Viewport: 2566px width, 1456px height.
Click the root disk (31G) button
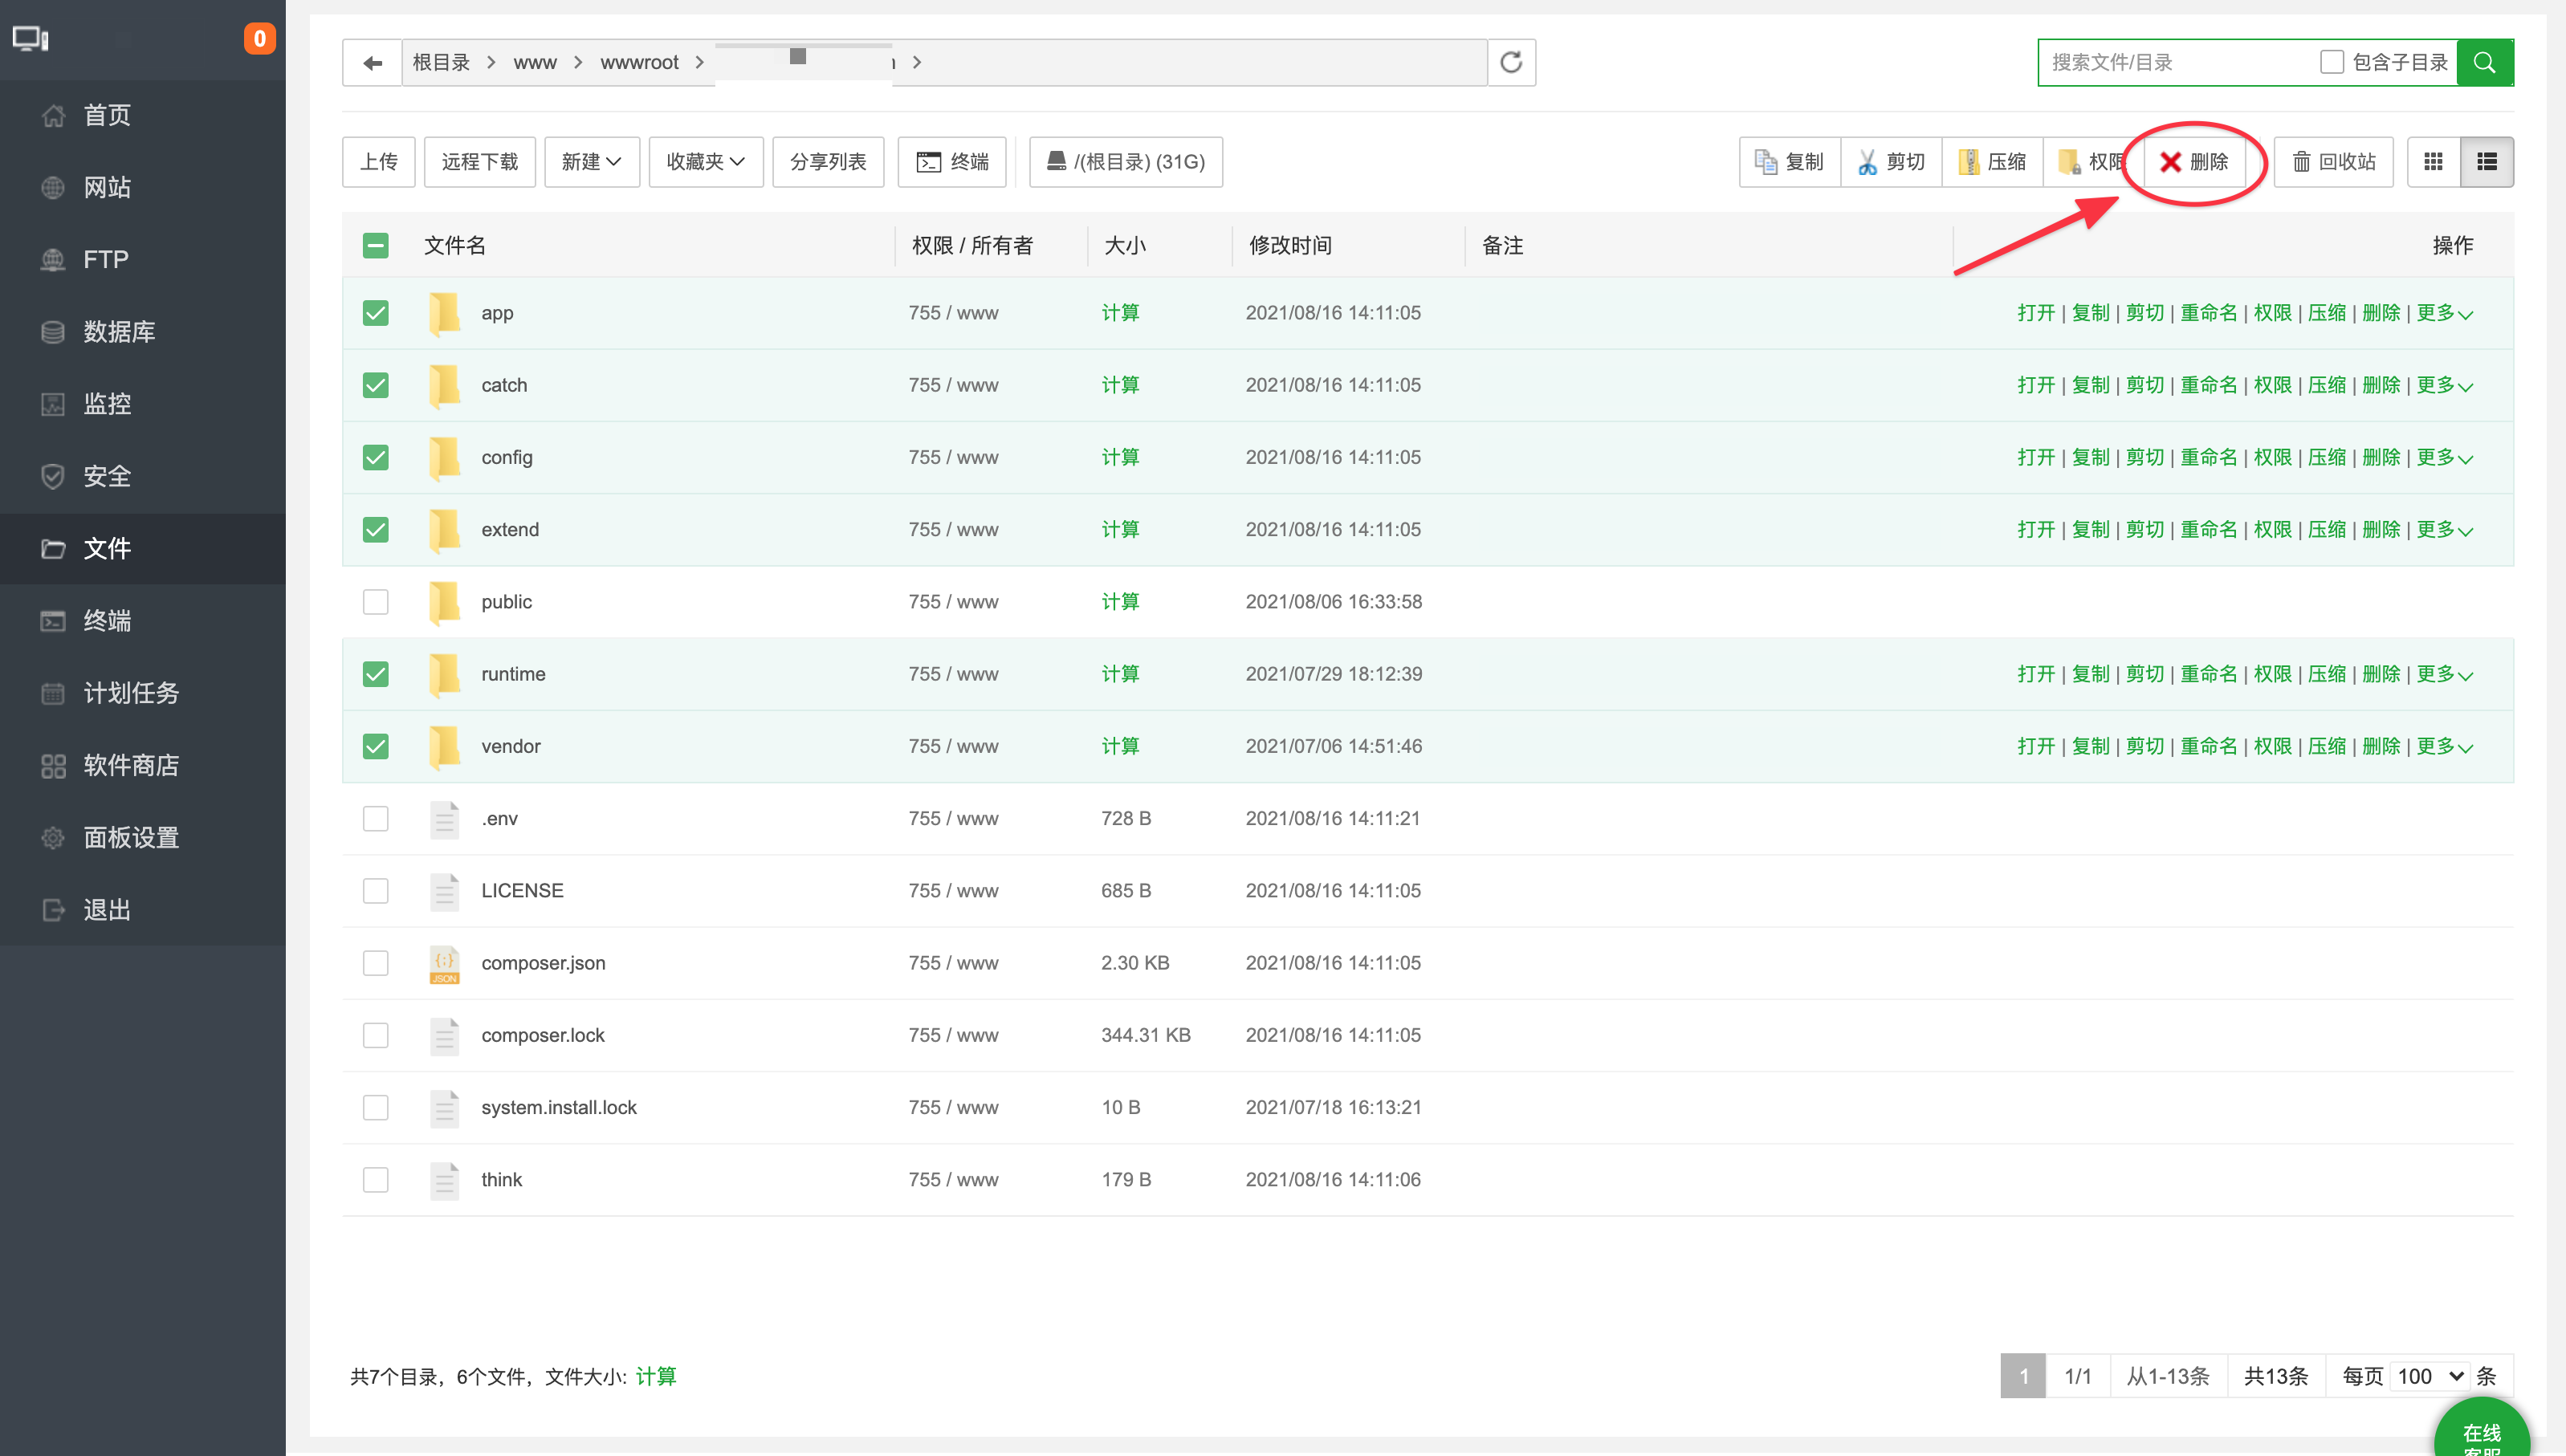[x=1125, y=161]
